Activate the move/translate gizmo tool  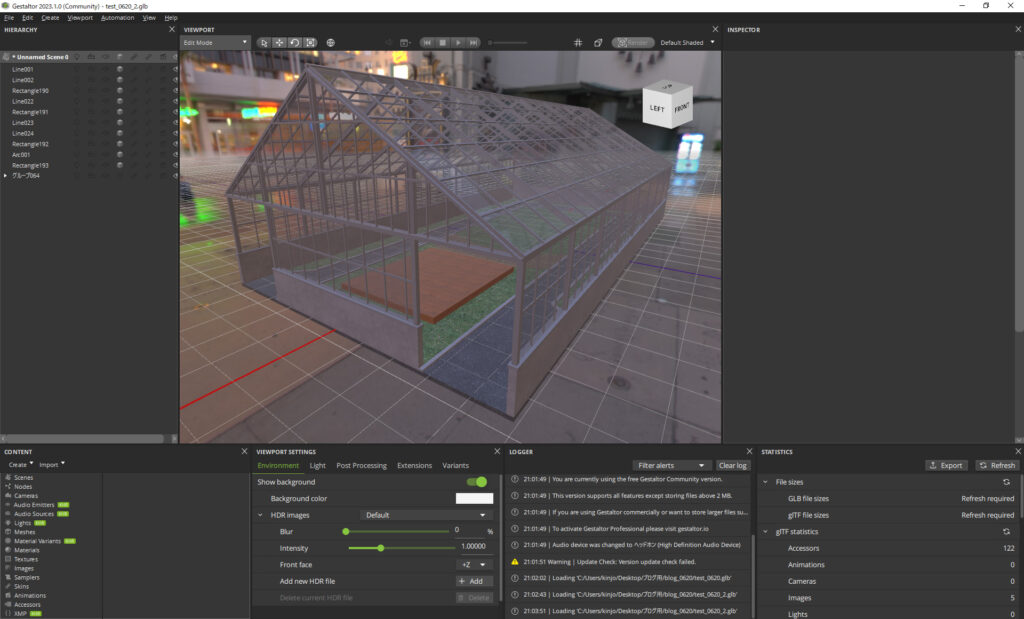pos(279,43)
